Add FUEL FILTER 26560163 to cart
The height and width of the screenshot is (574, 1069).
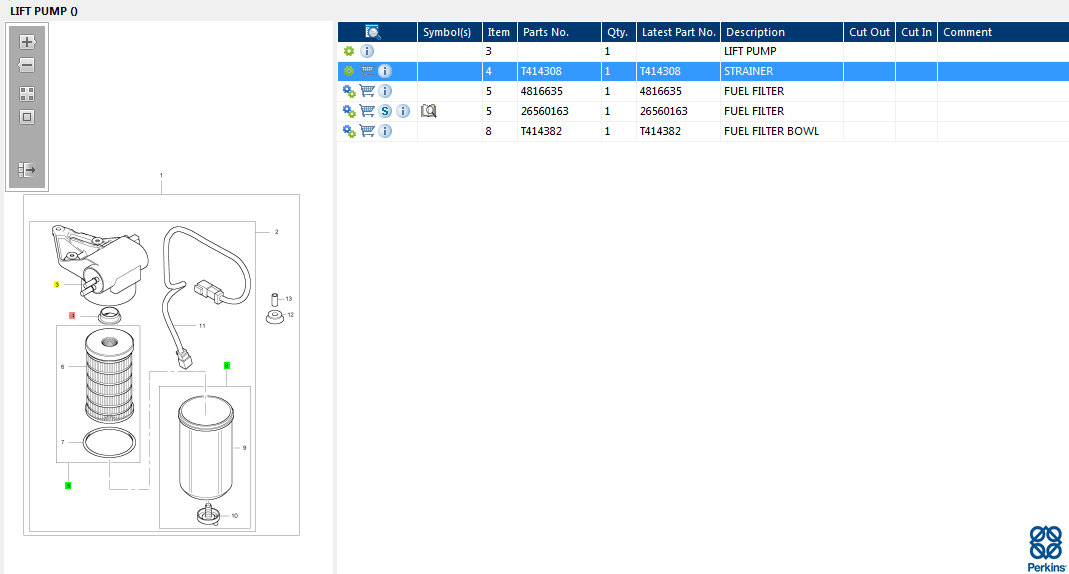[367, 110]
